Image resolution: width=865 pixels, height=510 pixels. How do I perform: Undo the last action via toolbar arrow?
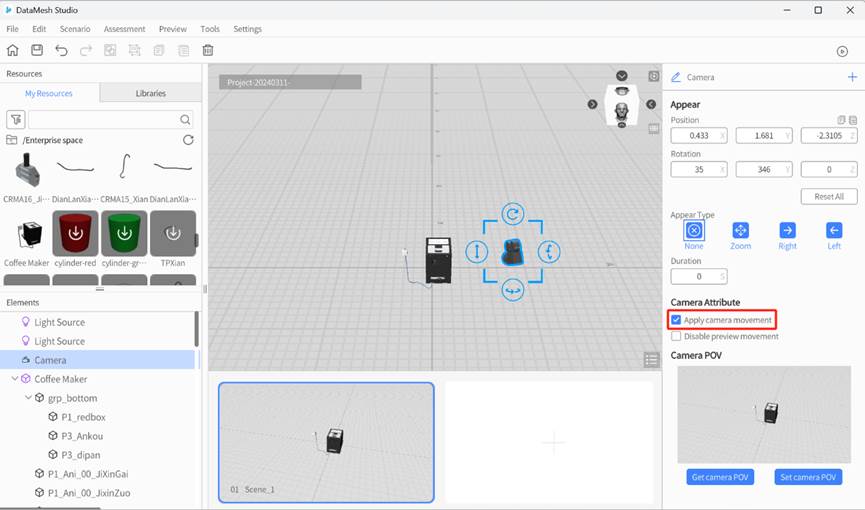[62, 50]
